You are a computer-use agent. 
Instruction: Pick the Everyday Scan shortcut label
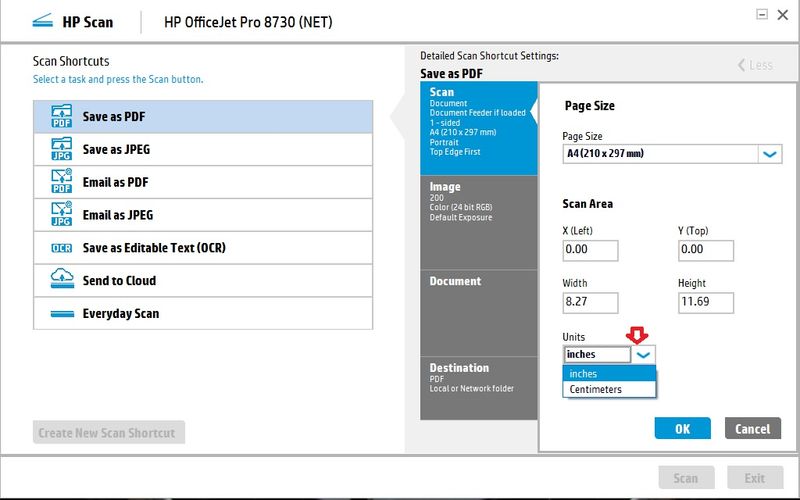click(x=121, y=313)
